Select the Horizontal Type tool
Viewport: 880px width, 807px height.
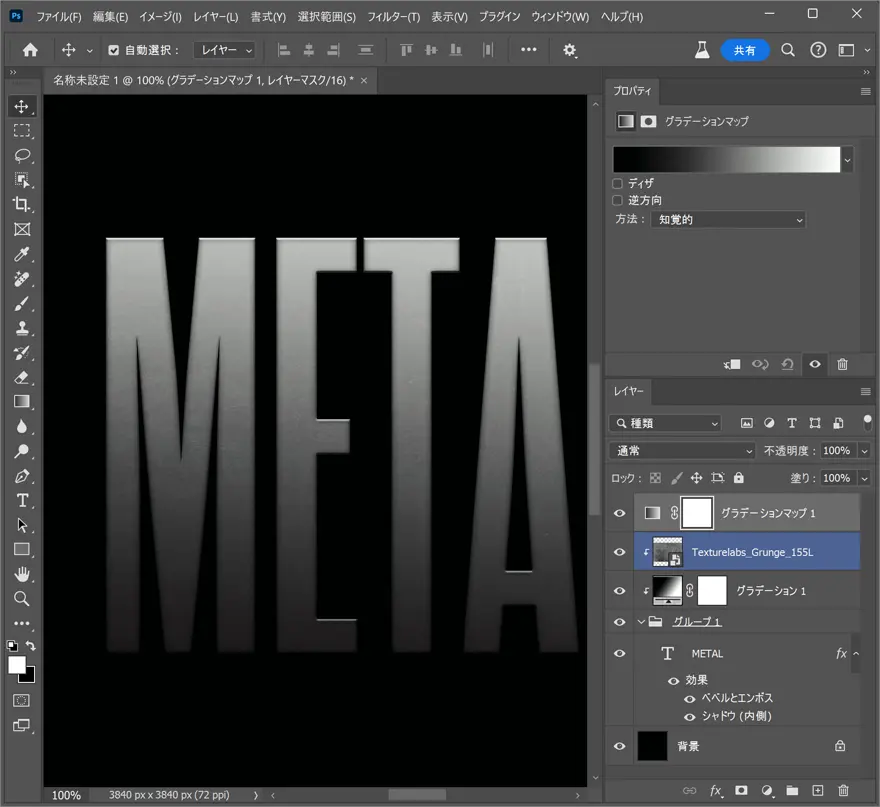click(x=21, y=501)
